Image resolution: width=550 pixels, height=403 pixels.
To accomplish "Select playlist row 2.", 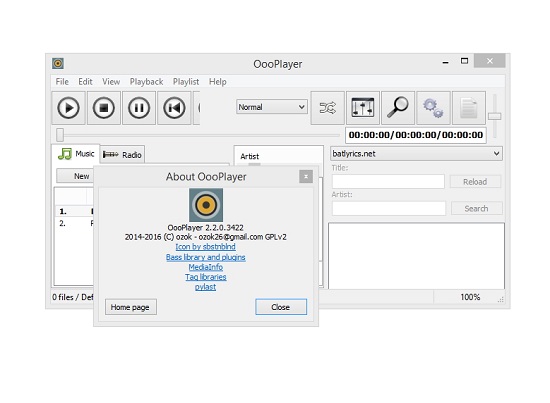I will tap(75, 223).
